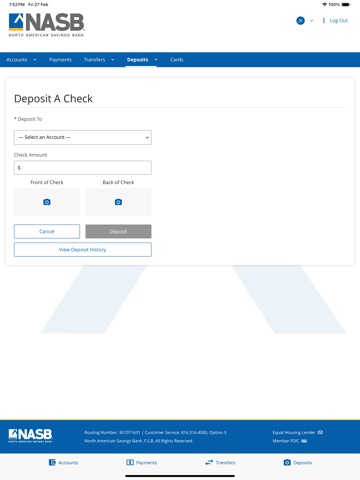Click the Deposit A Check heading
The height and width of the screenshot is (480, 360).
[x=53, y=99]
